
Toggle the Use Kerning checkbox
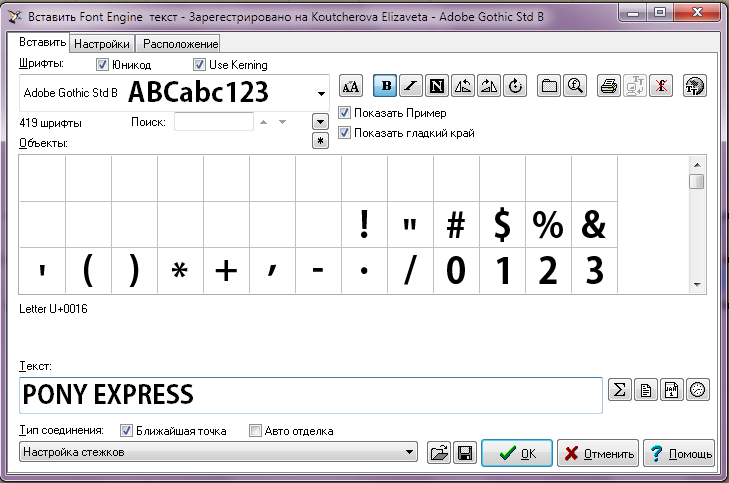(199, 65)
